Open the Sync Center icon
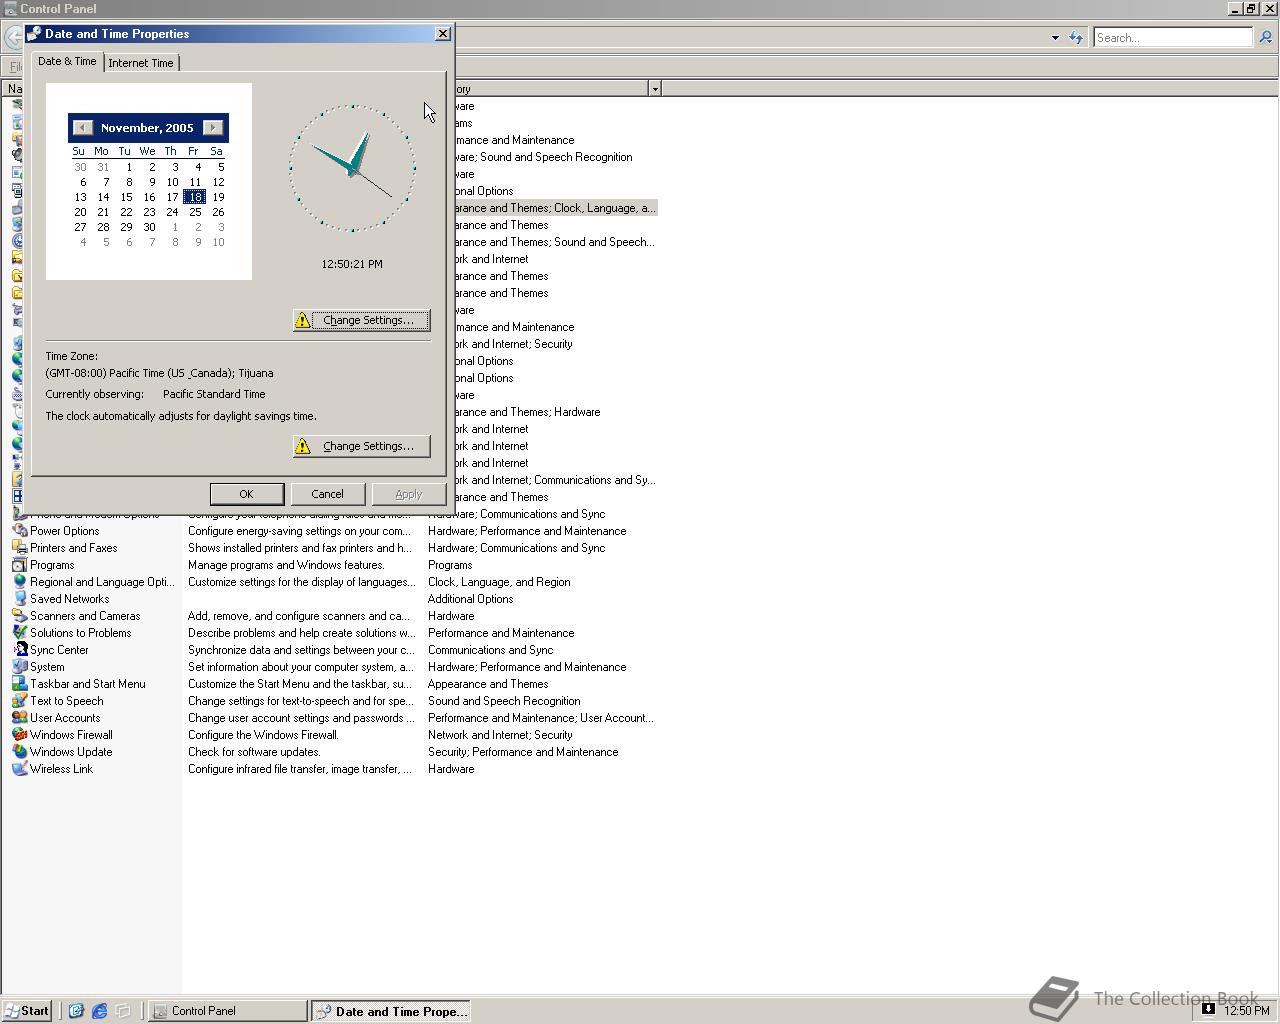Screen dimensions: 1280x1024 (19, 650)
